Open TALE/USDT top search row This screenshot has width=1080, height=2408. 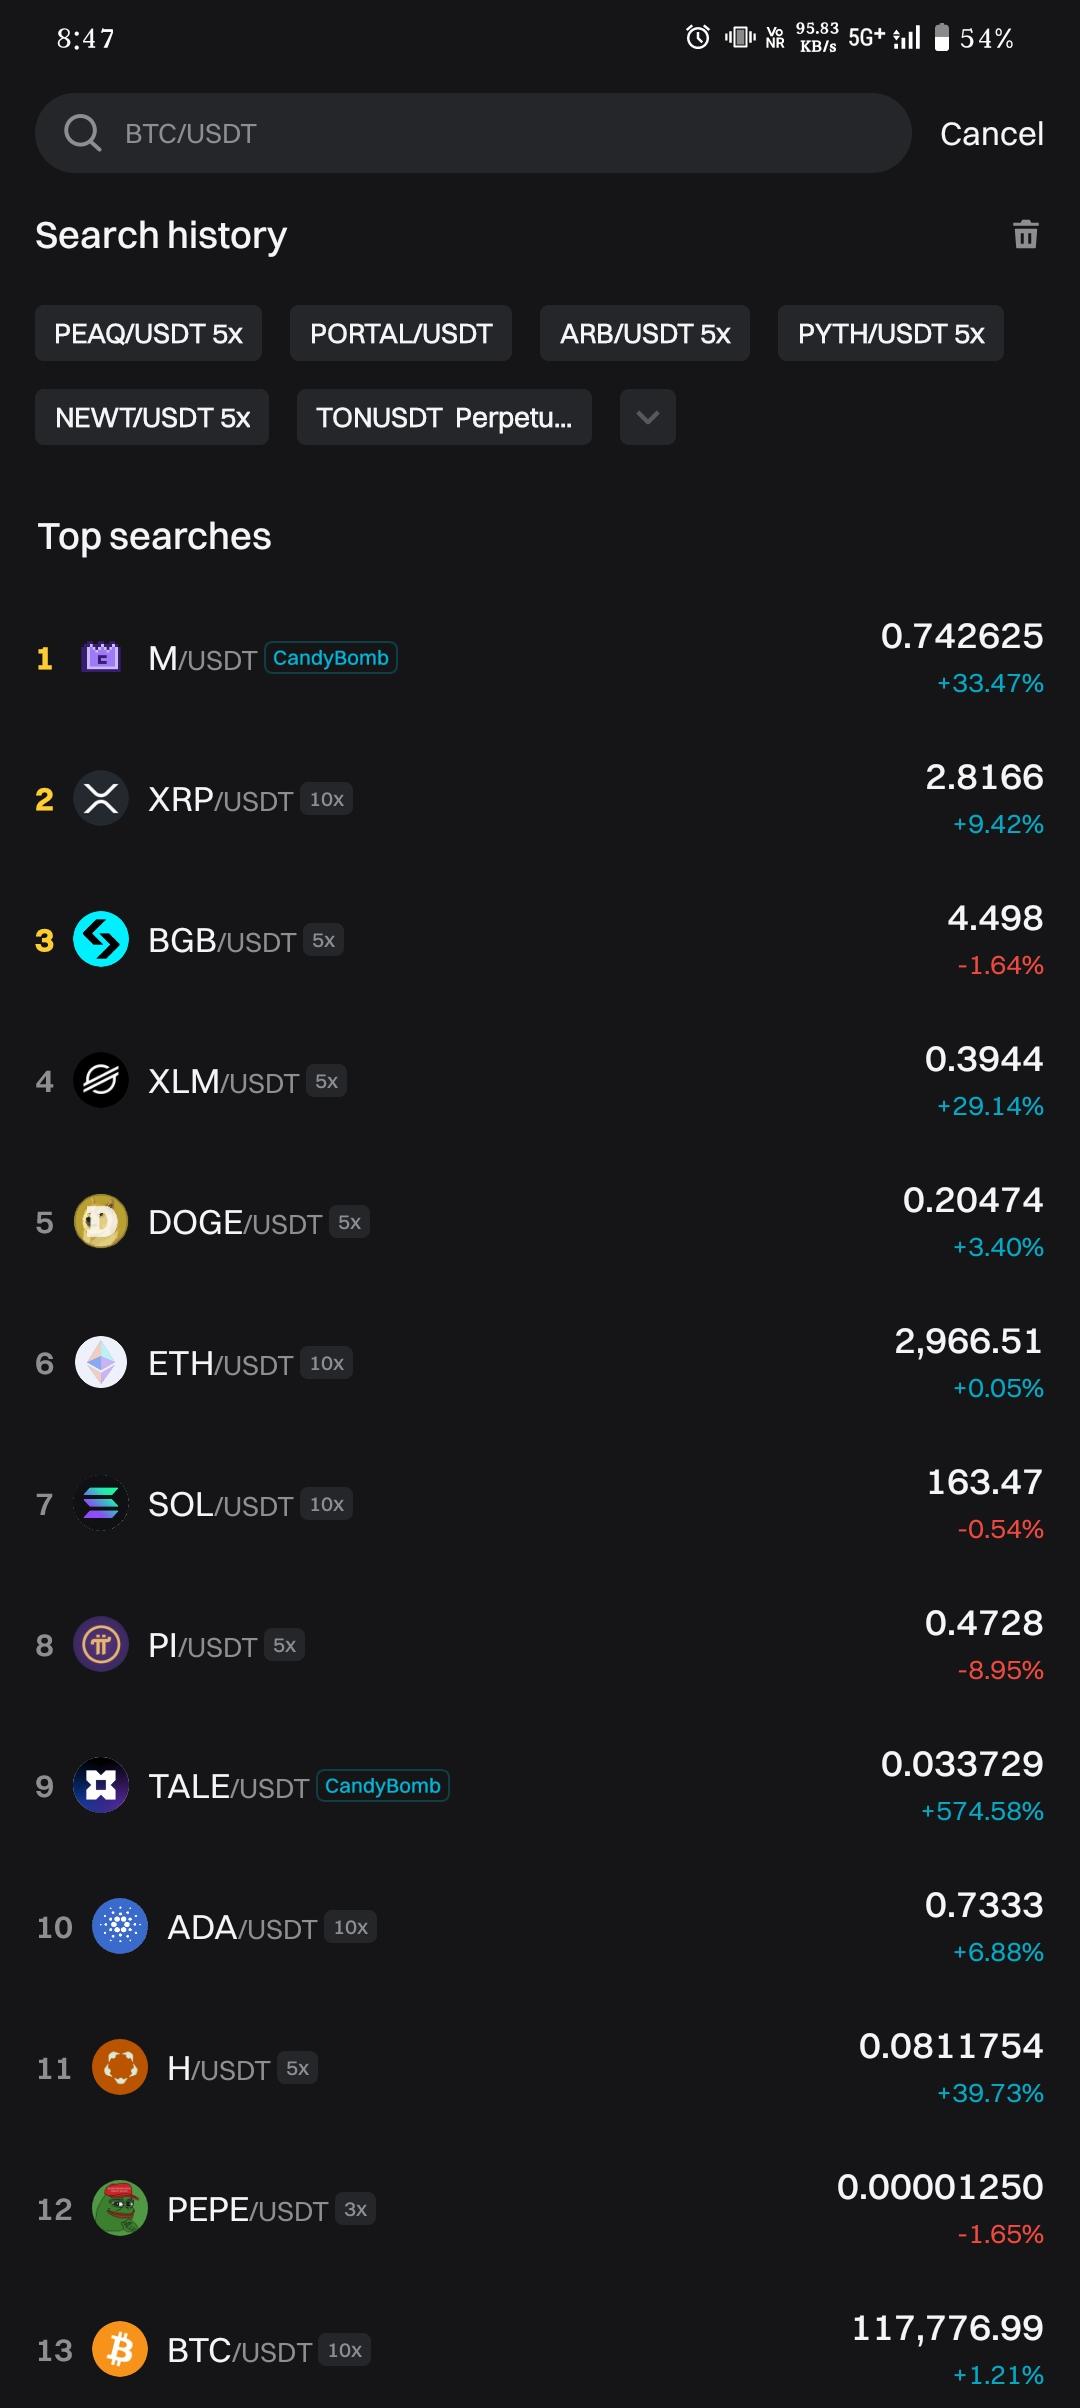coord(540,1786)
